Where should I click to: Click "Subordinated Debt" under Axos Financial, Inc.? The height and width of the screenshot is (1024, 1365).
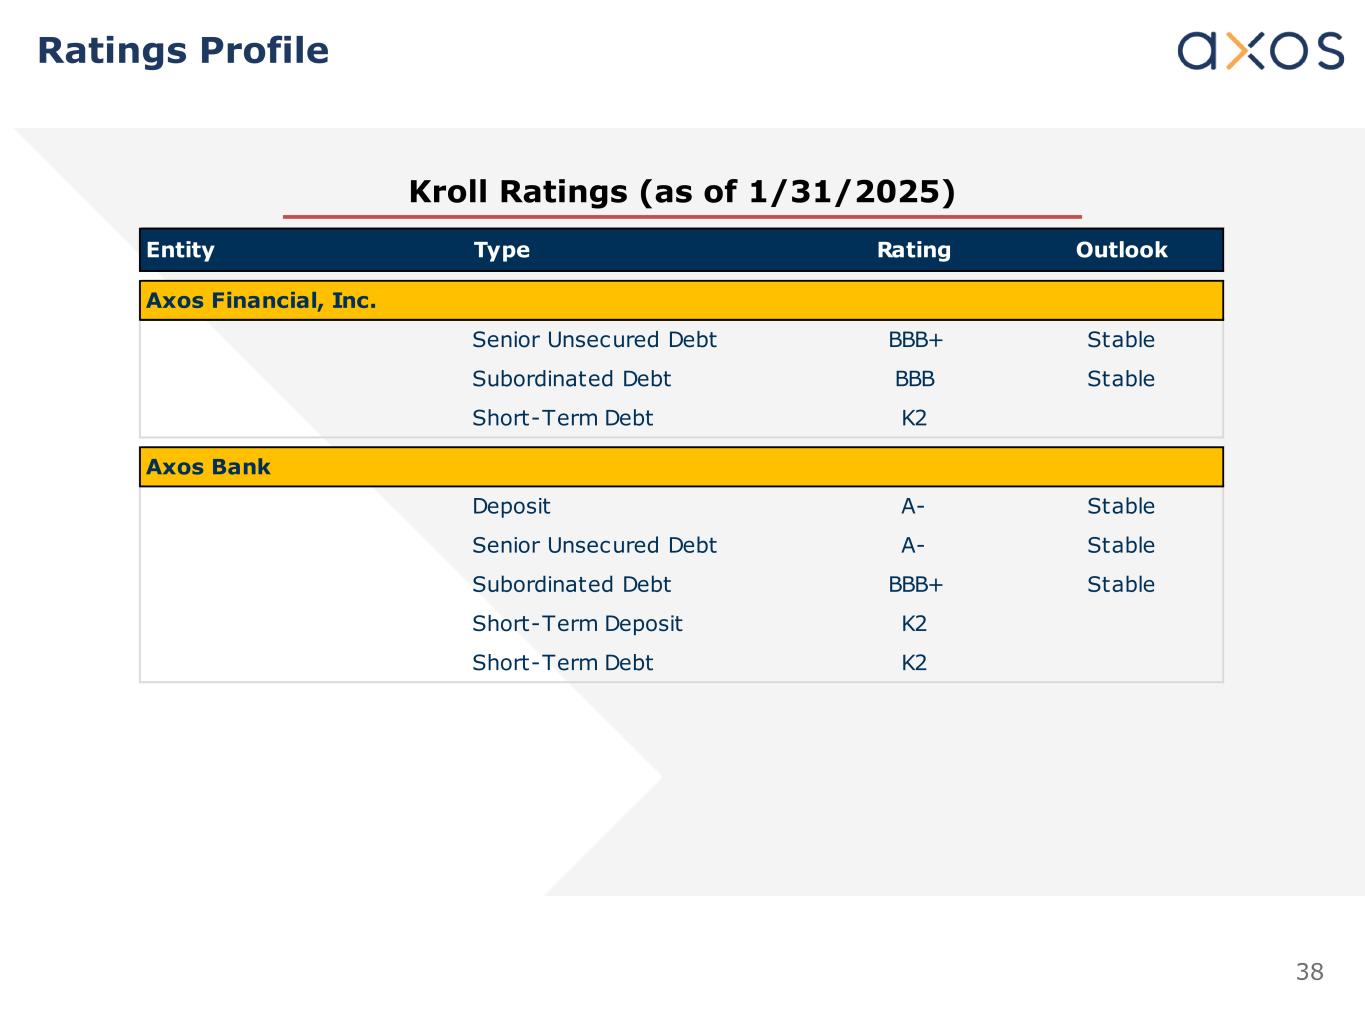[571, 379]
